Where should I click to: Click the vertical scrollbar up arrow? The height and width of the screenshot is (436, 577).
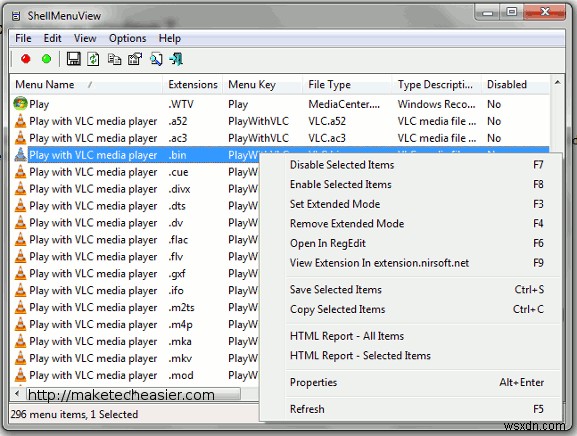pos(557,82)
